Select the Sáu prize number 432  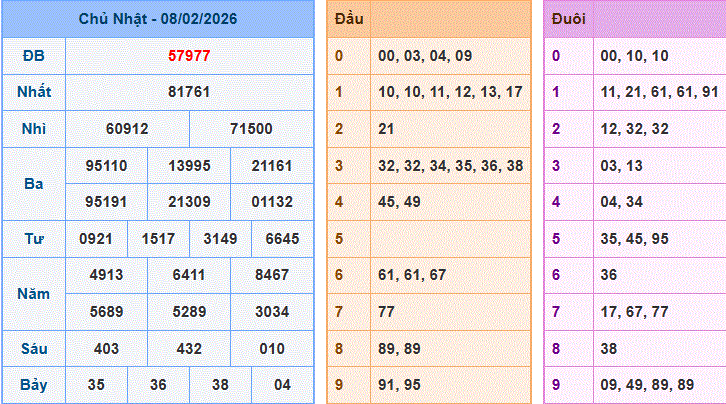[x=189, y=348]
